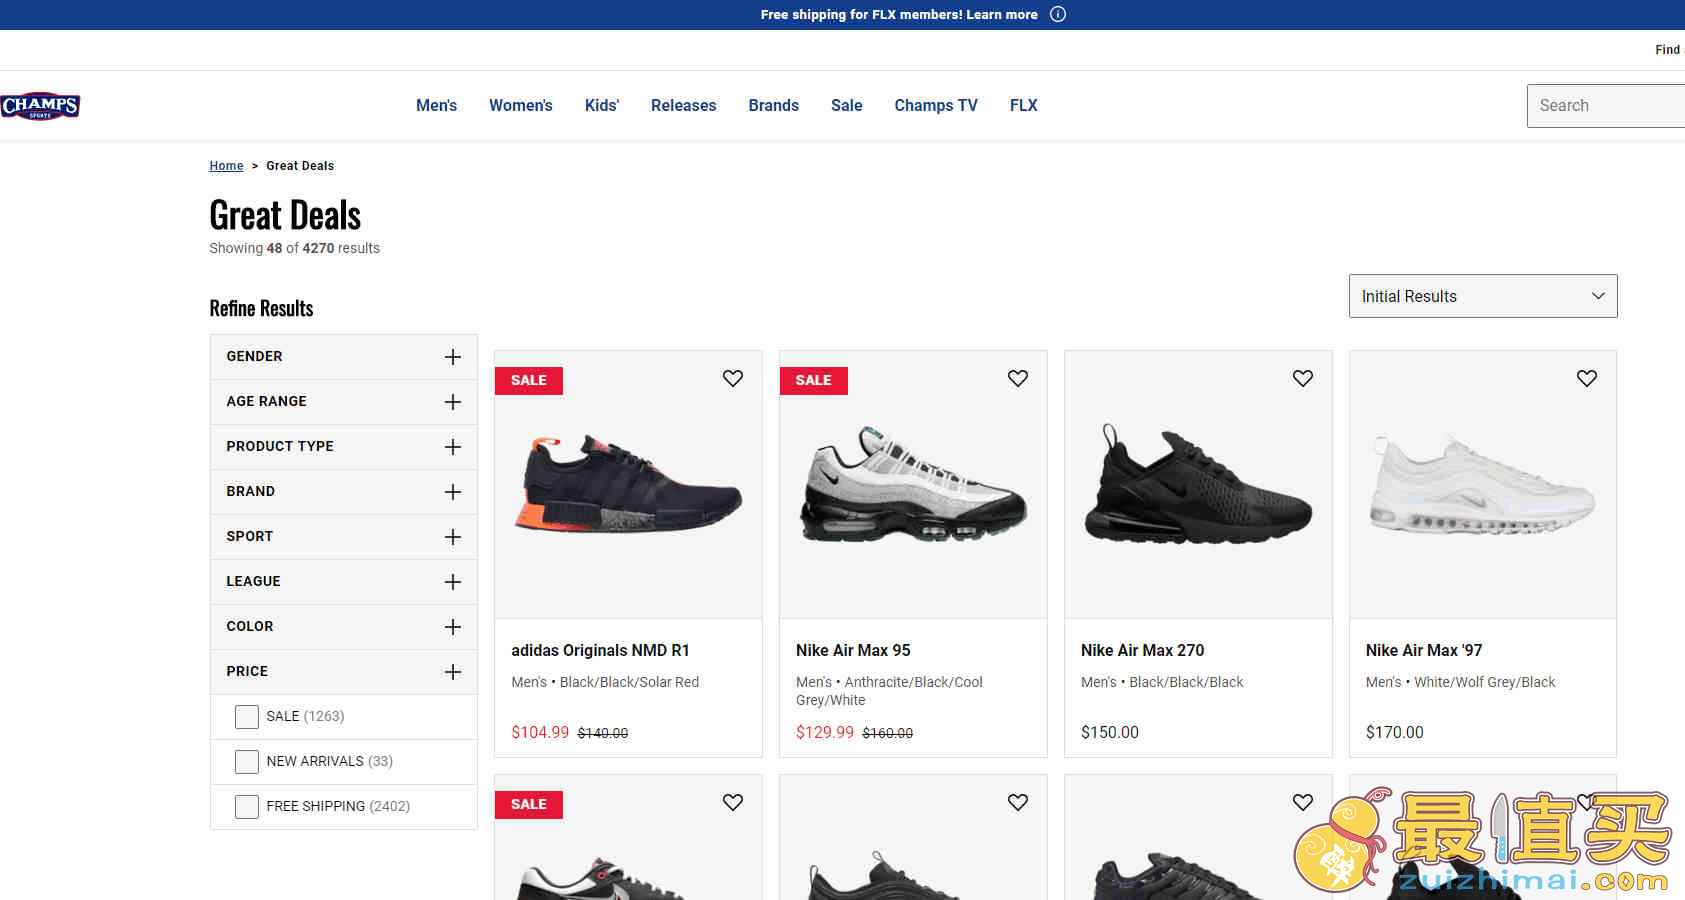Screen dimensions: 1685x900
Task: Favorite the Nike Air Max 270 heart
Action: tap(1303, 378)
